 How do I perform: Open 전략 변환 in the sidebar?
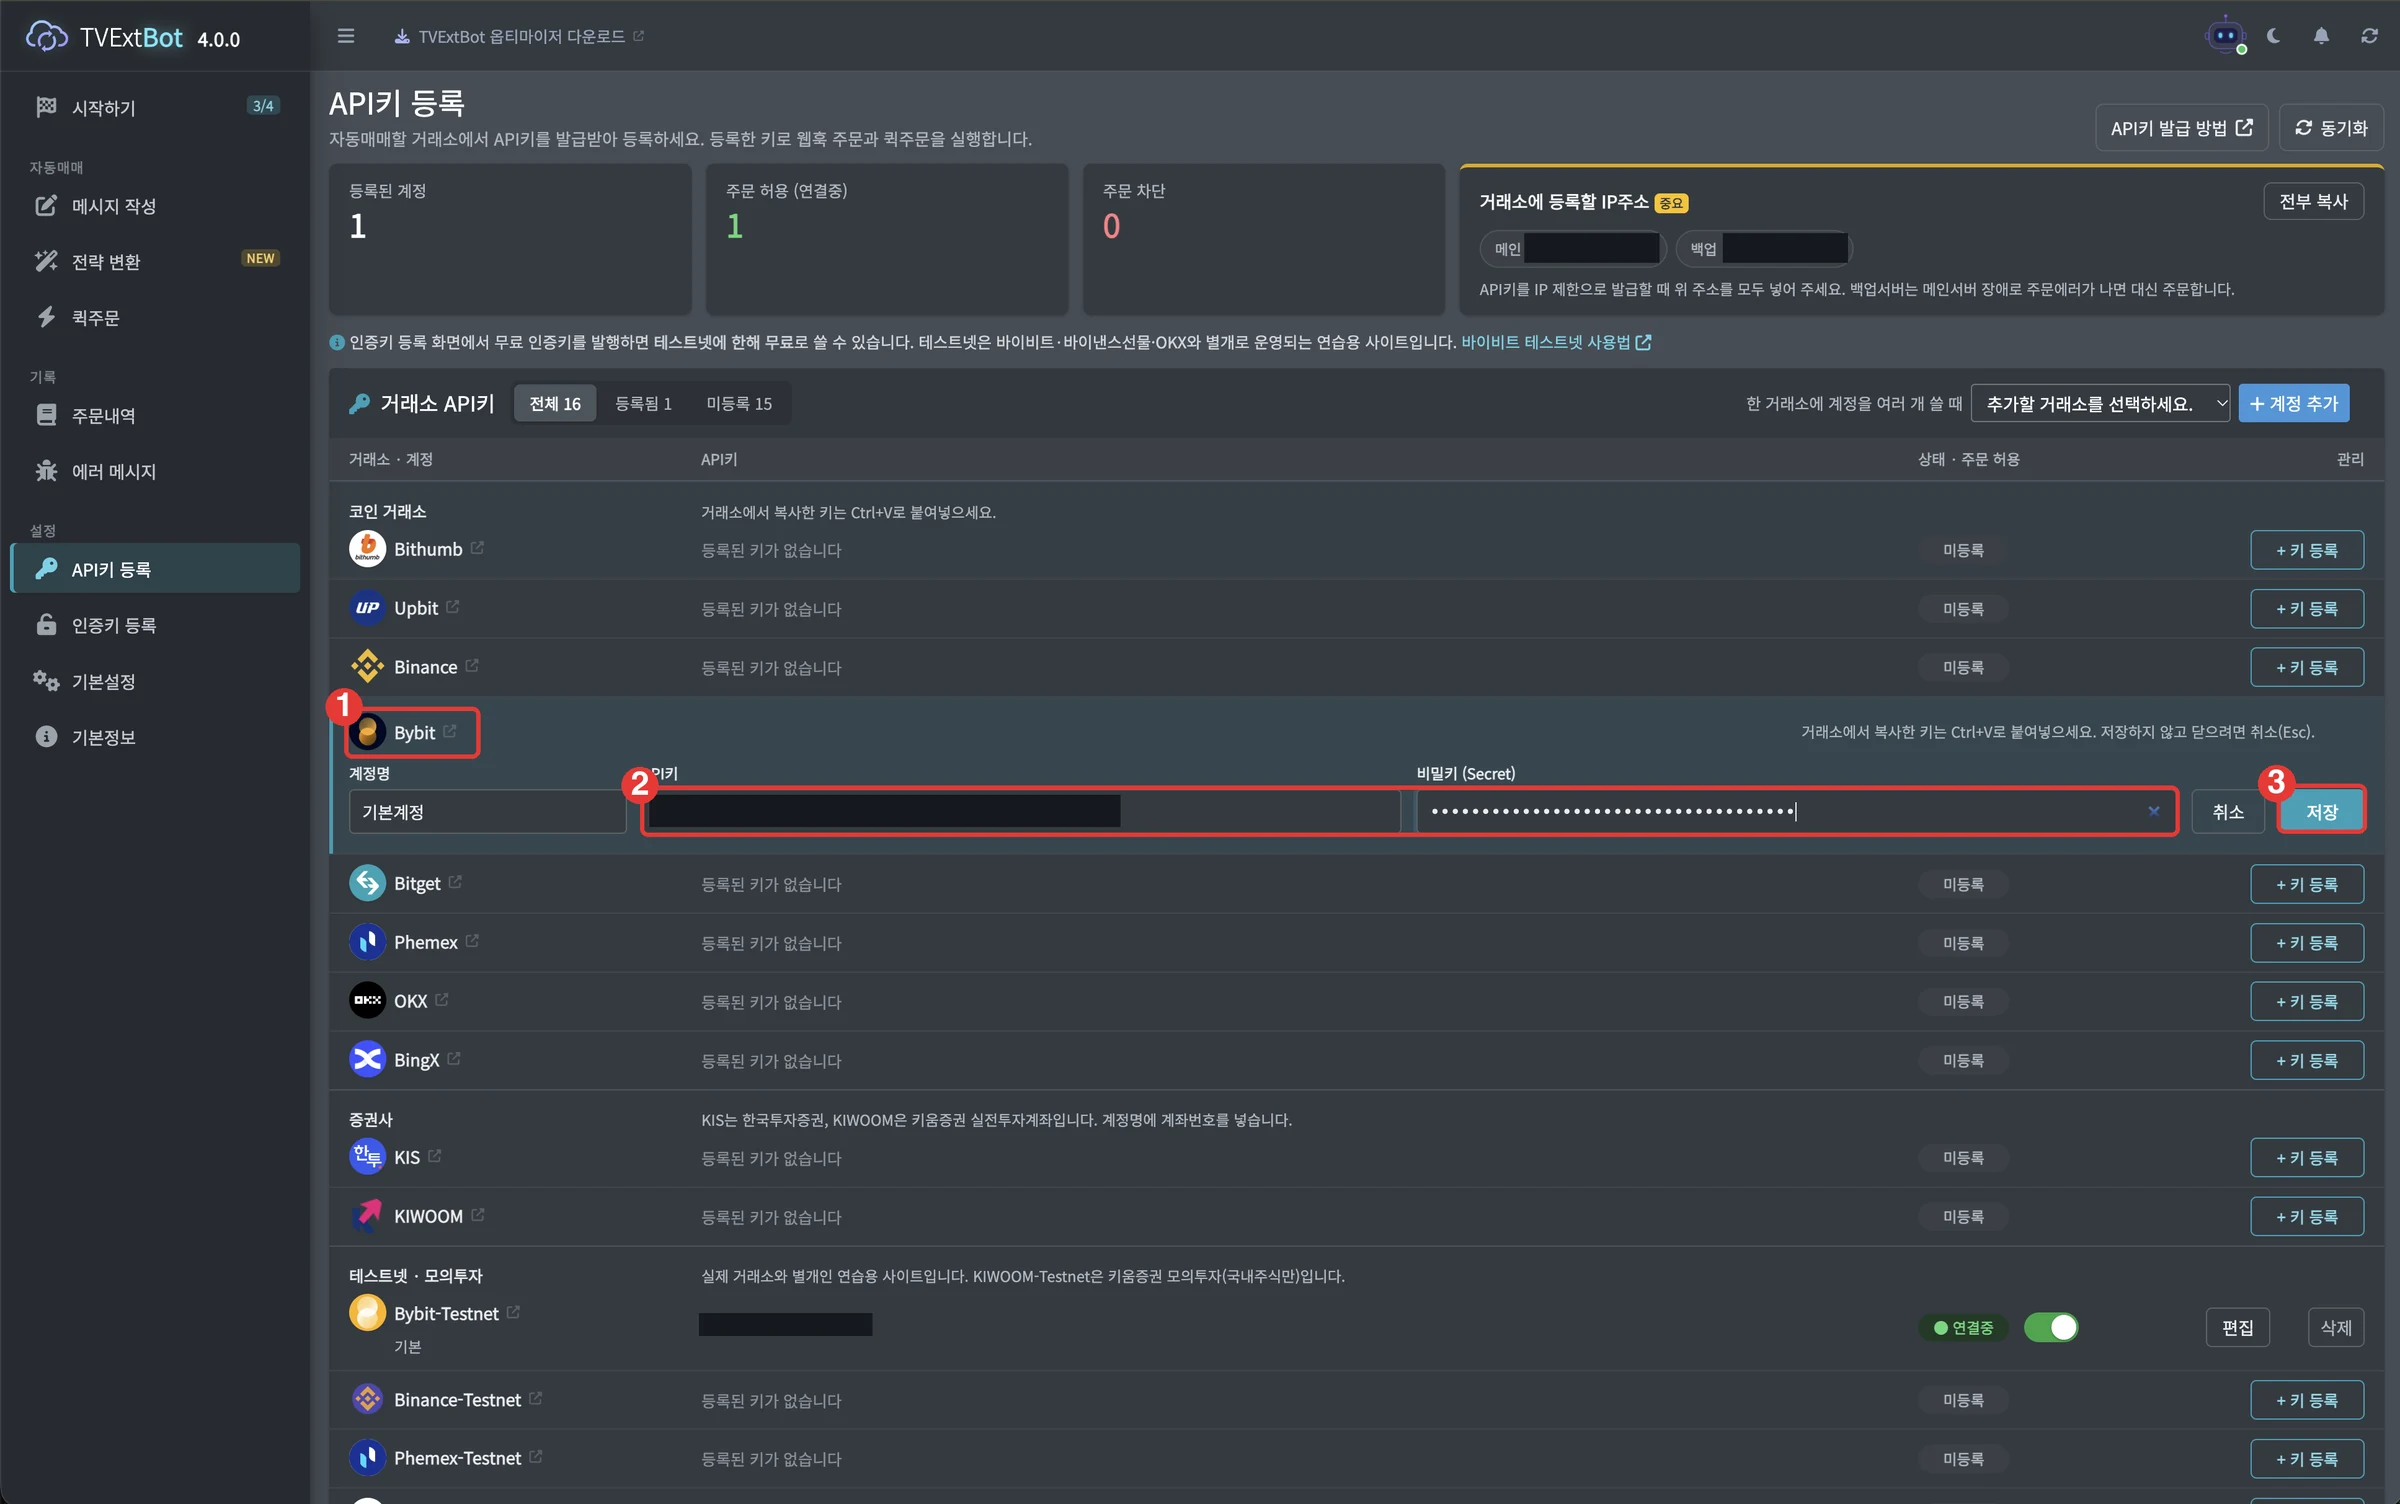(x=155, y=262)
